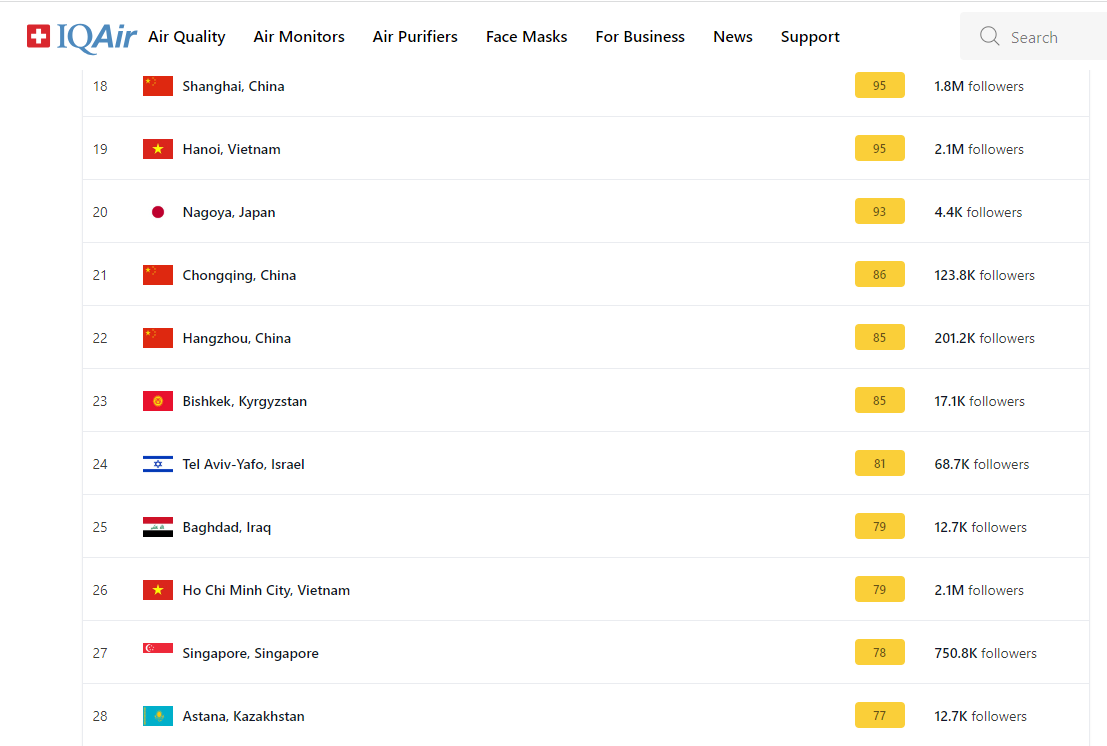This screenshot has height=746, width=1107.
Task: Open the Shanghai, China city link
Action: pos(233,86)
